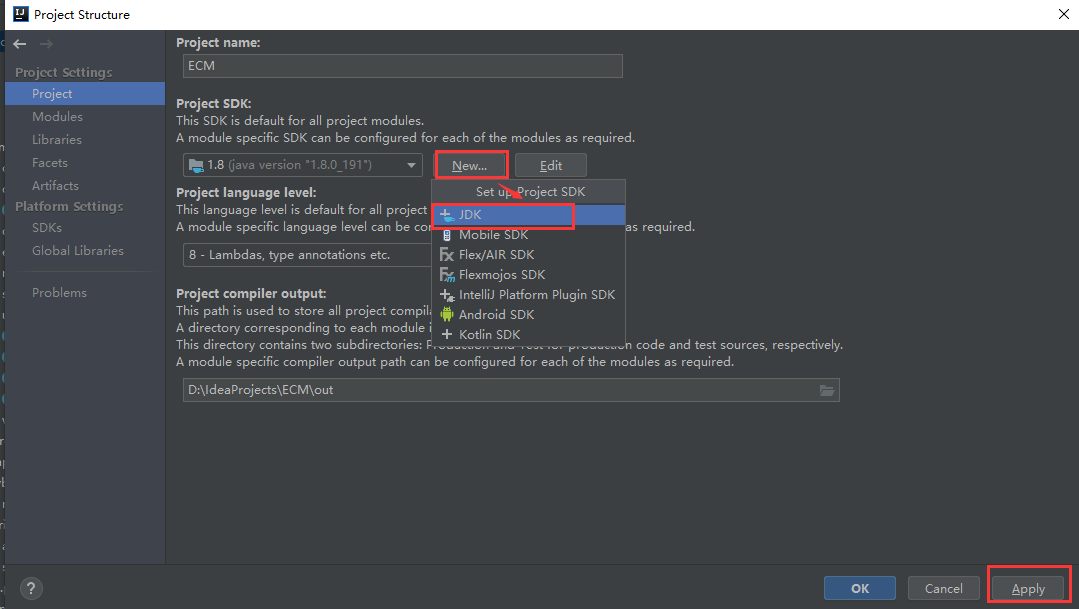Click the Cancel button
The width and height of the screenshot is (1079, 609).
(943, 588)
